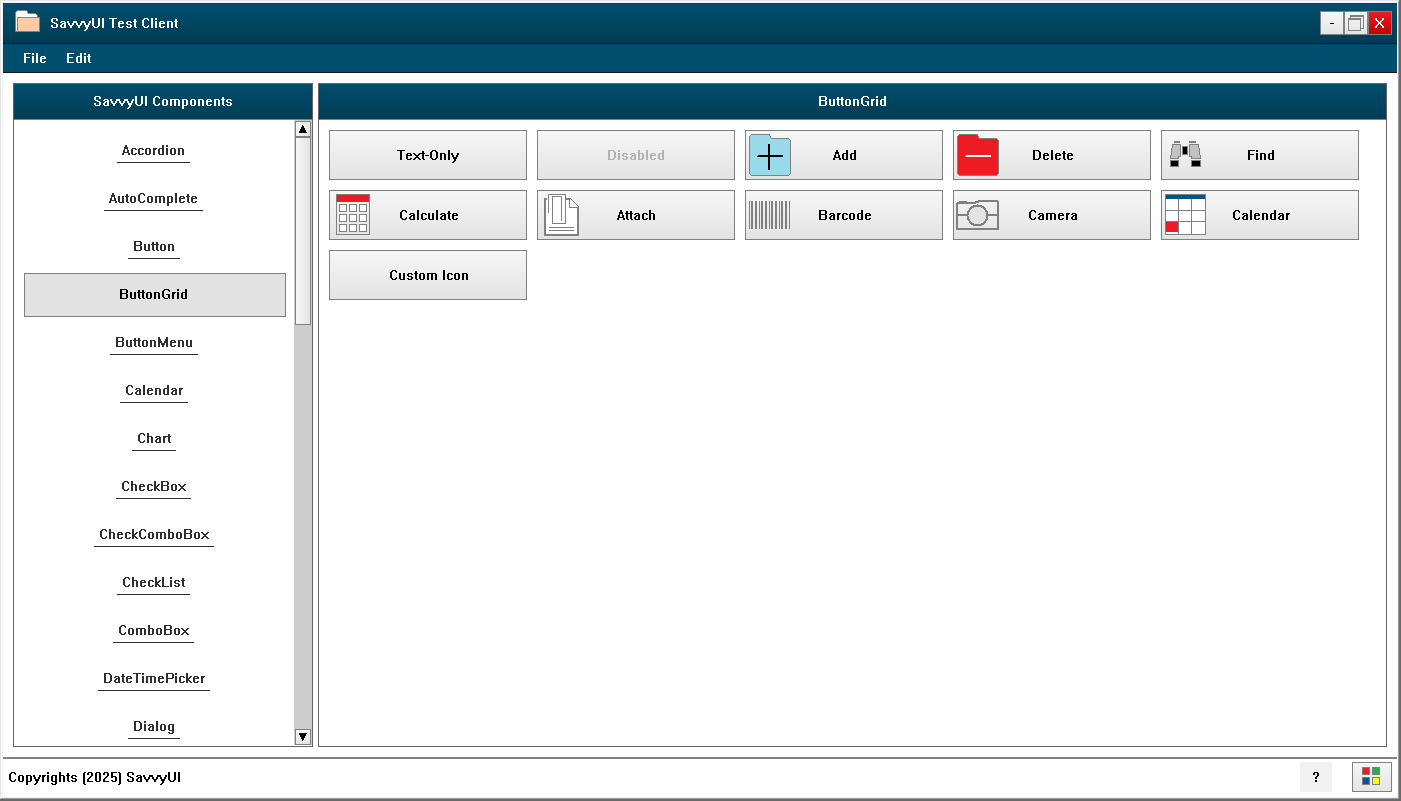Viewport: 1401px width, 801px height.
Task: Click the Calculate button with calculator icon
Action: 427,215
